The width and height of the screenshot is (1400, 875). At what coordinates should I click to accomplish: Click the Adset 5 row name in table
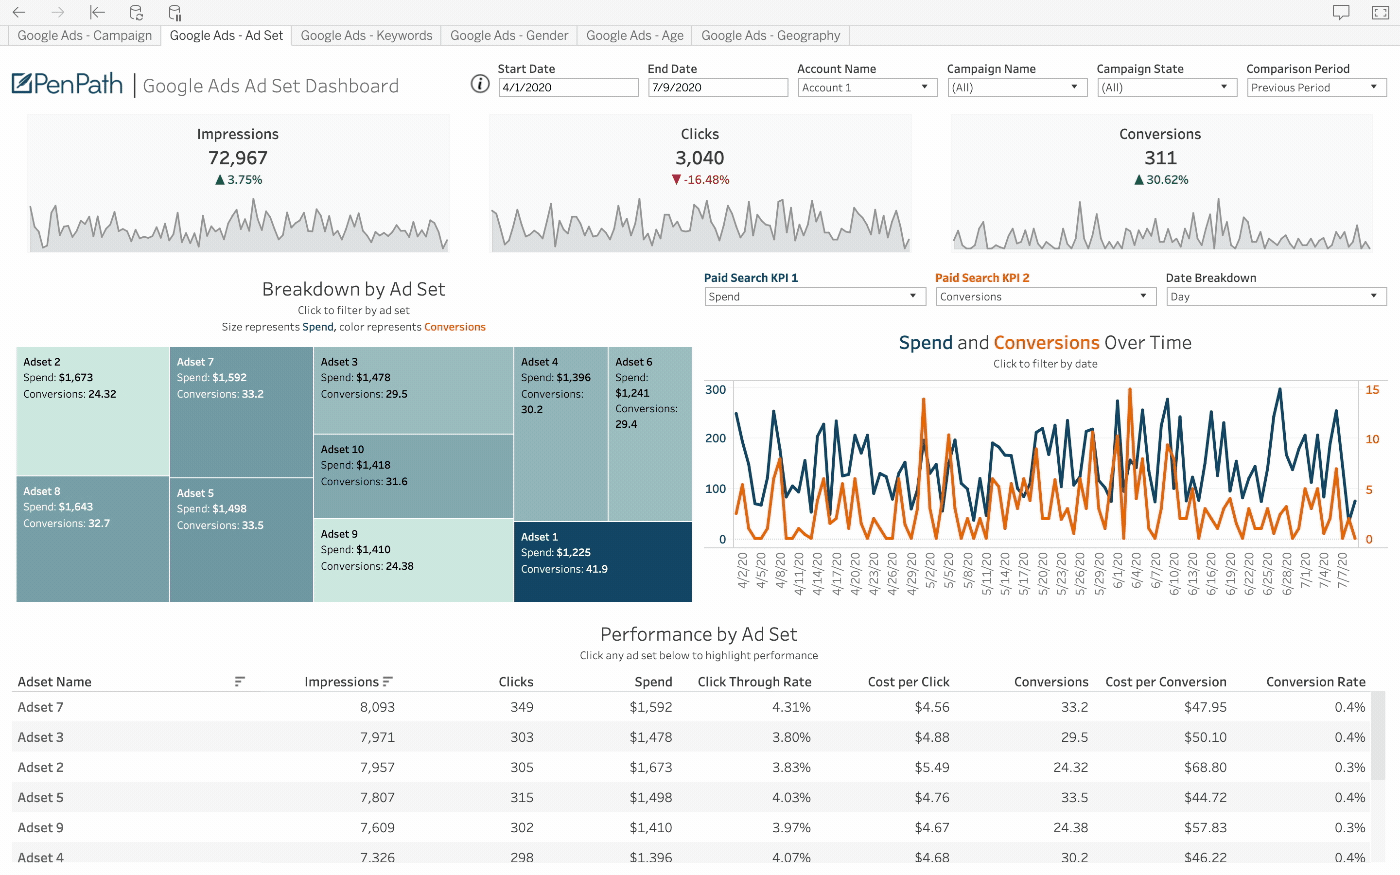pyautogui.click(x=41, y=797)
